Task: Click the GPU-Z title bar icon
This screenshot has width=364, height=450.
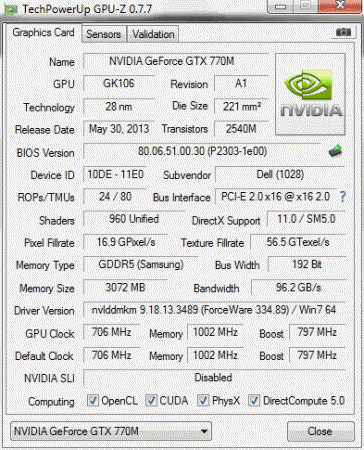Action: (x=11, y=9)
